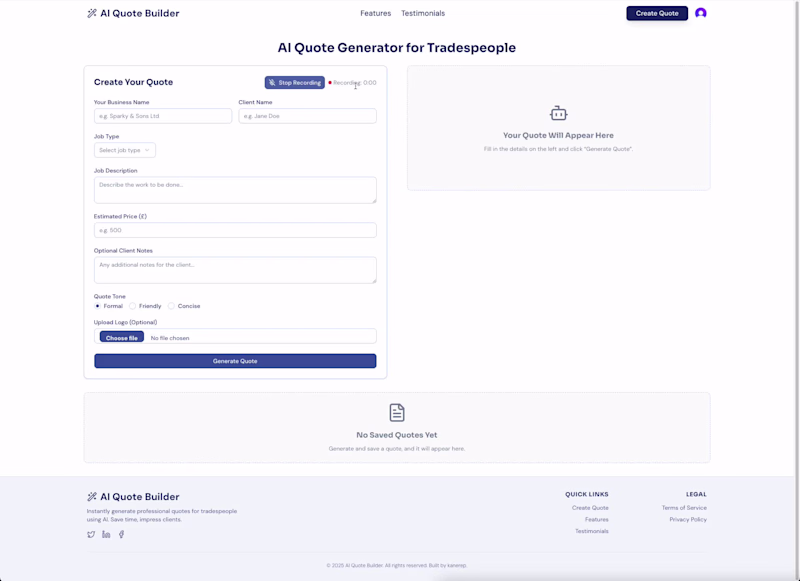Click the robot placeholder icon in quote preview
This screenshot has height=581, width=800.
(557, 115)
